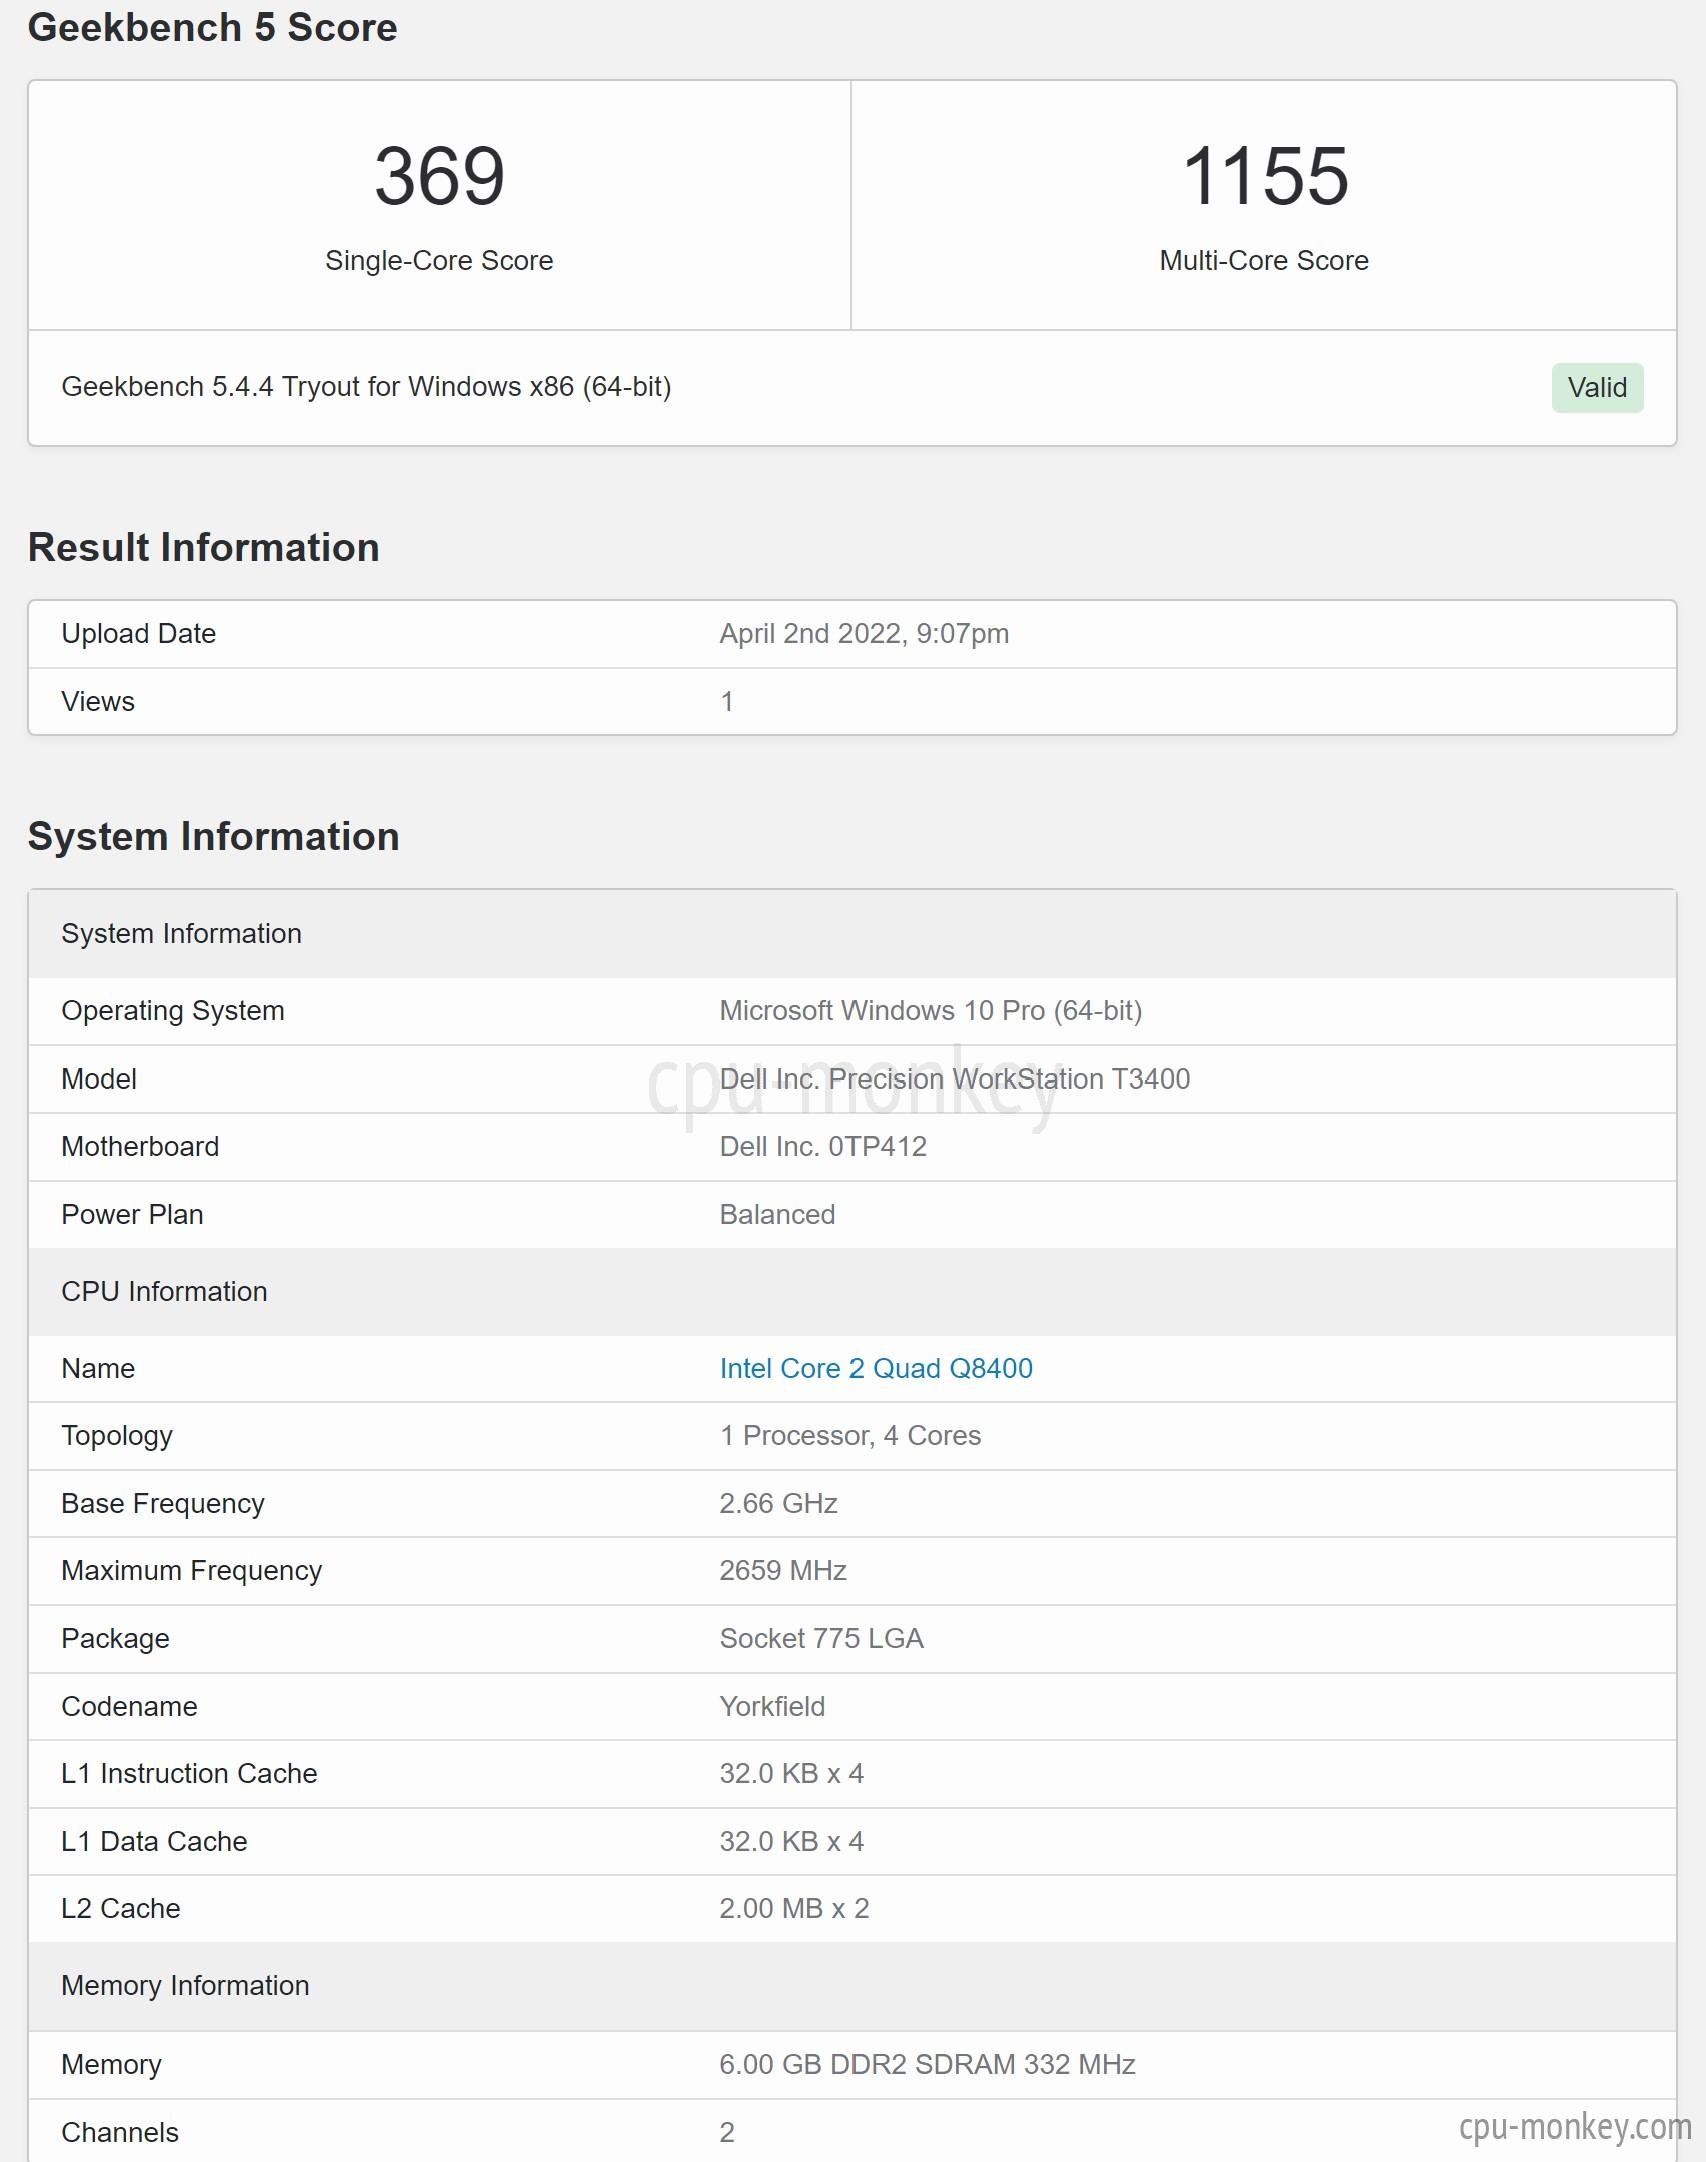Click the Operating System label
This screenshot has height=2162, width=1706.
[x=173, y=1011]
